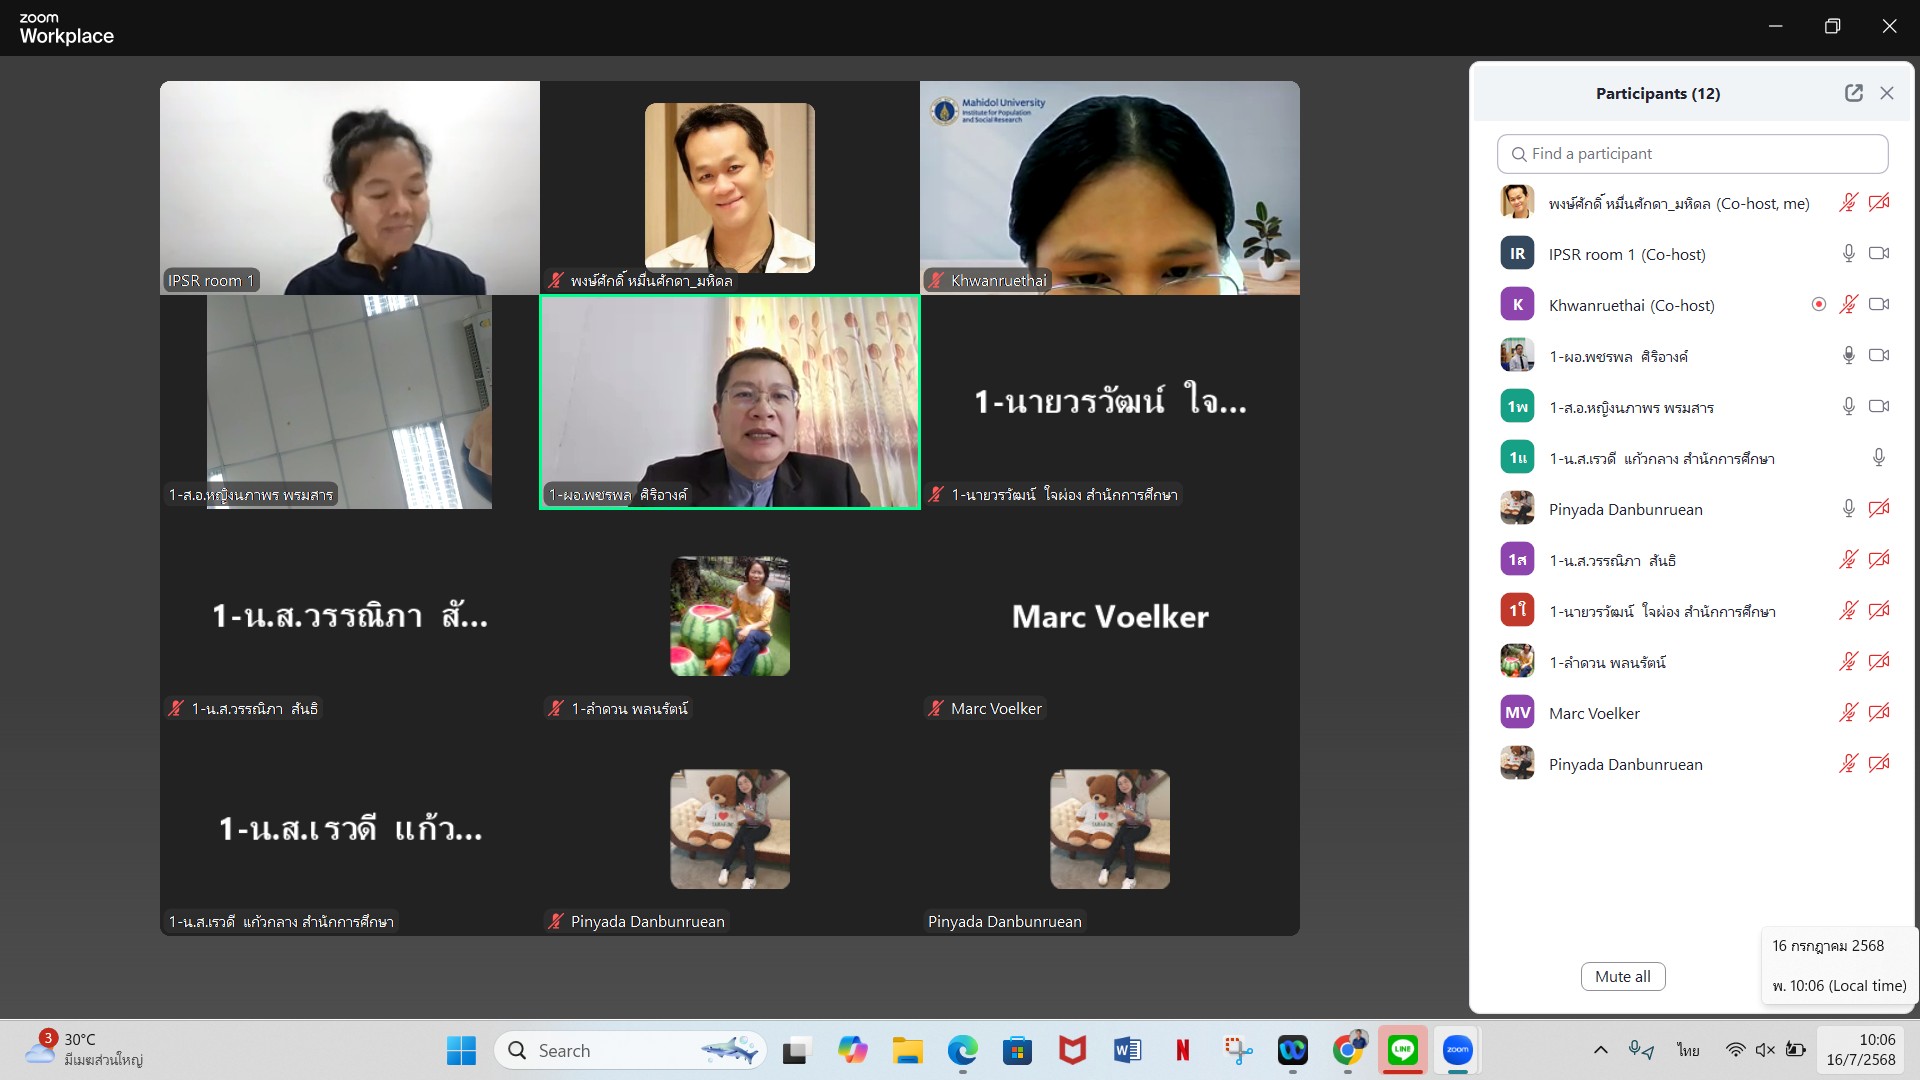Open LINE app from taskbar
This screenshot has width=1920, height=1080.
coord(1402,1050)
